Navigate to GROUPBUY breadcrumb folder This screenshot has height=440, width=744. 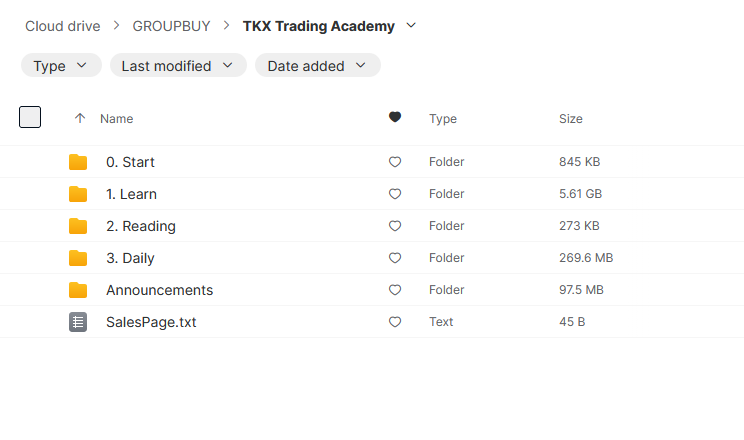click(x=171, y=26)
